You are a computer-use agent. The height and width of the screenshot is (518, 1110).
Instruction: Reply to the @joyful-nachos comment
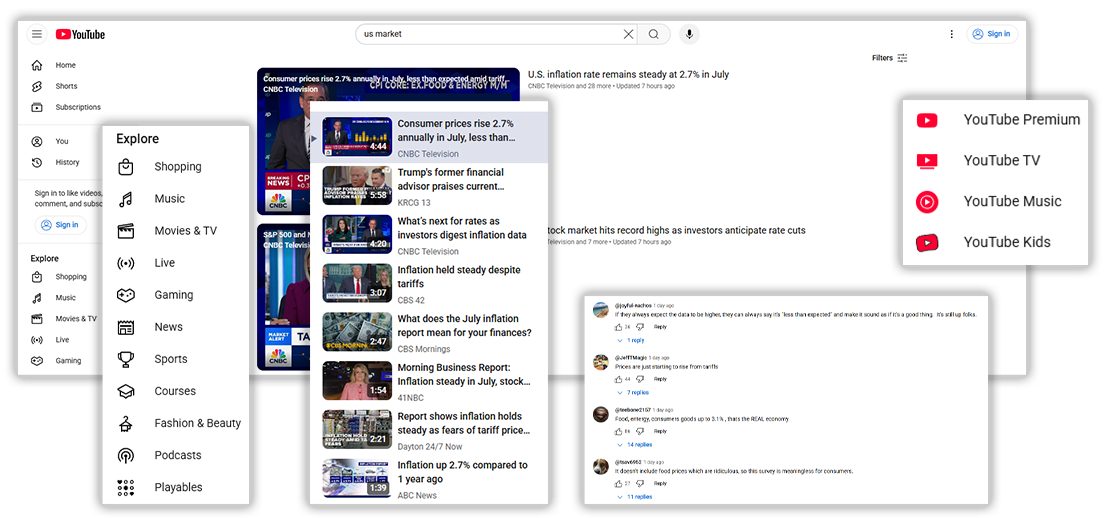[x=660, y=327]
